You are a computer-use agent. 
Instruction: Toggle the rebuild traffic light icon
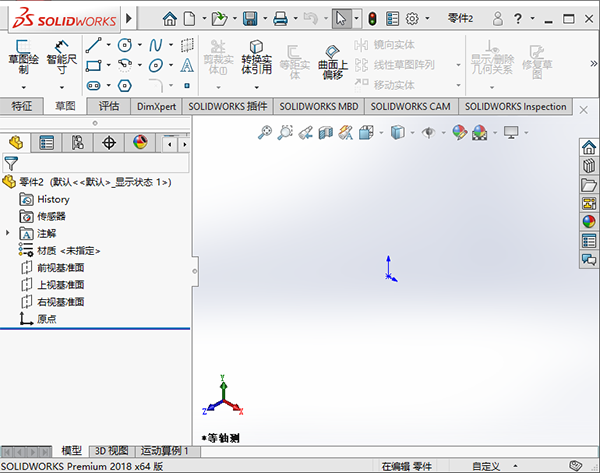(x=372, y=18)
